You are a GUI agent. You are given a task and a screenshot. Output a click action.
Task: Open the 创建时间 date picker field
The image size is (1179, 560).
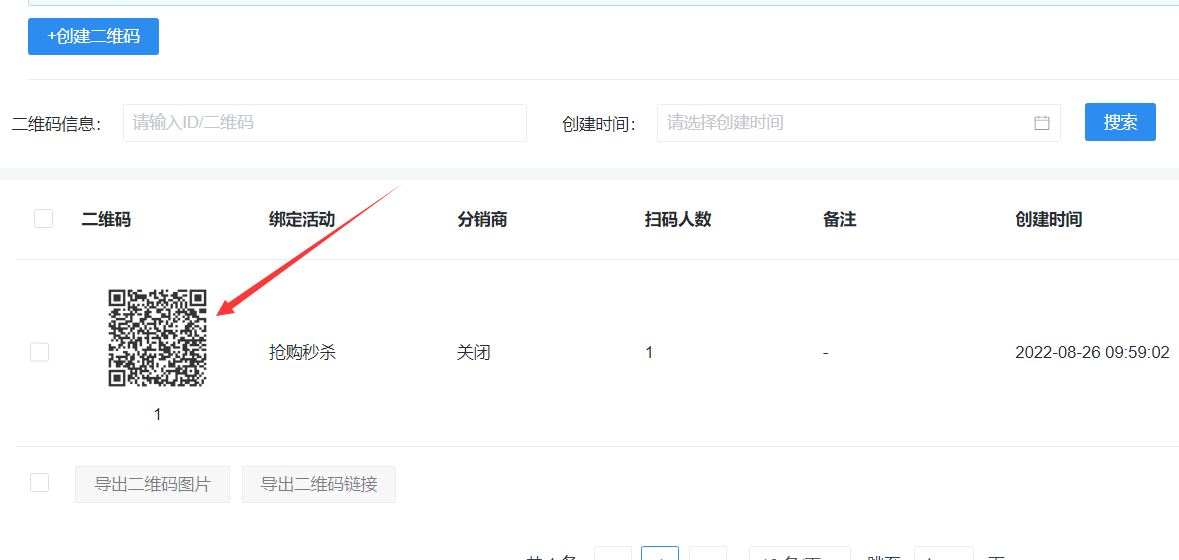coord(859,123)
